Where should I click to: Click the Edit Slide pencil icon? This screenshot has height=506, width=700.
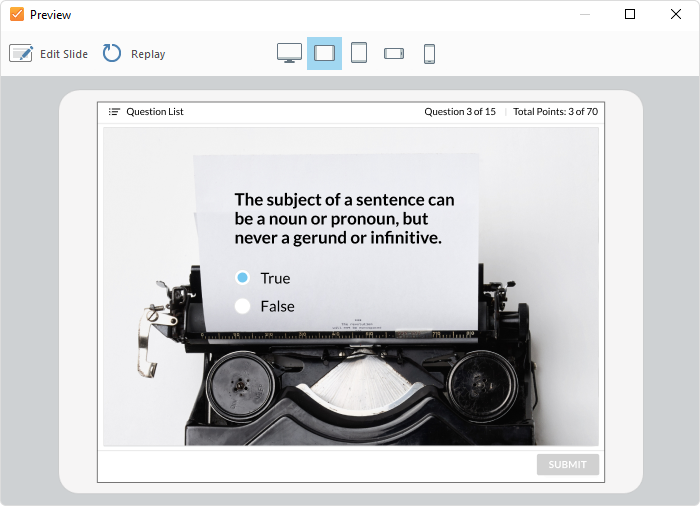[21, 54]
